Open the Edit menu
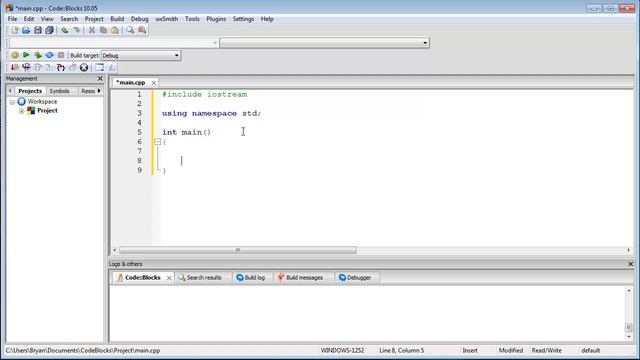This screenshot has width=640, height=360. 29,19
